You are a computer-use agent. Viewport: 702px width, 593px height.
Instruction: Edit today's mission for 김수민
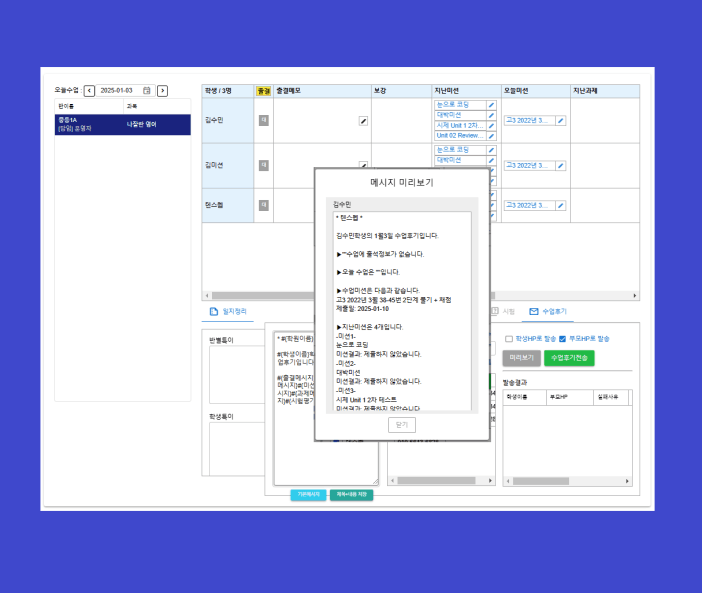561,120
